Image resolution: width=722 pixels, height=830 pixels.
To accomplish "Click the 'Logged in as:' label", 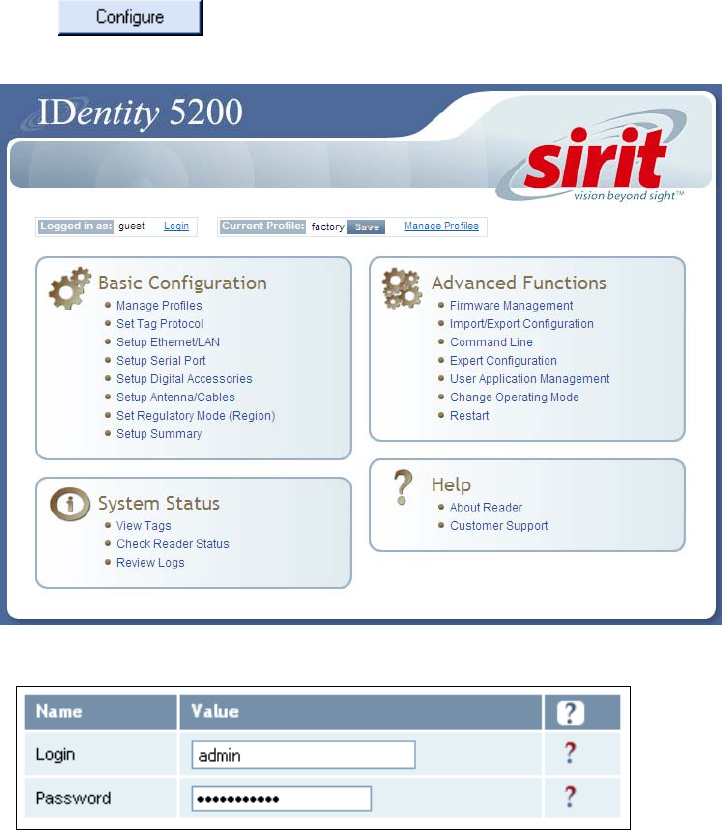I will pyautogui.click(x=76, y=226).
